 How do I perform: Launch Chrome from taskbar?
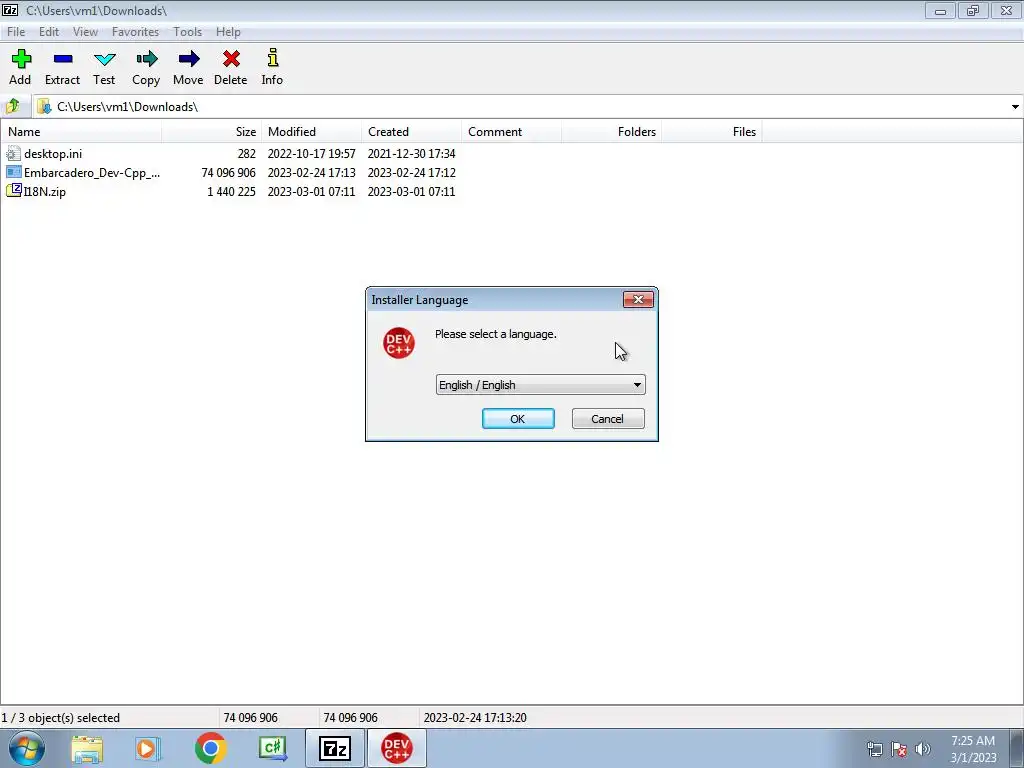(210, 748)
